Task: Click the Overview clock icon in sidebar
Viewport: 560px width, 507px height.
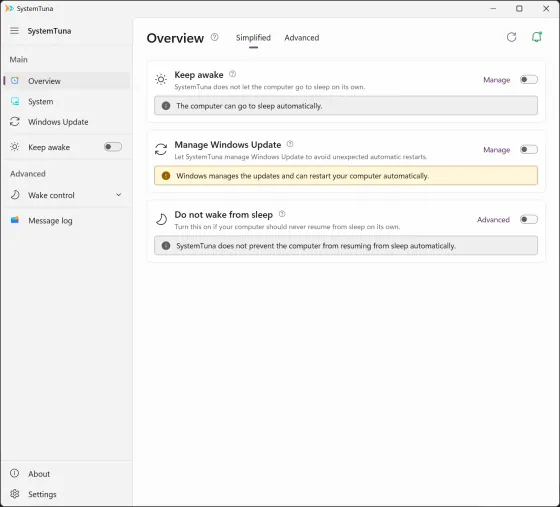Action: pyautogui.click(x=15, y=81)
